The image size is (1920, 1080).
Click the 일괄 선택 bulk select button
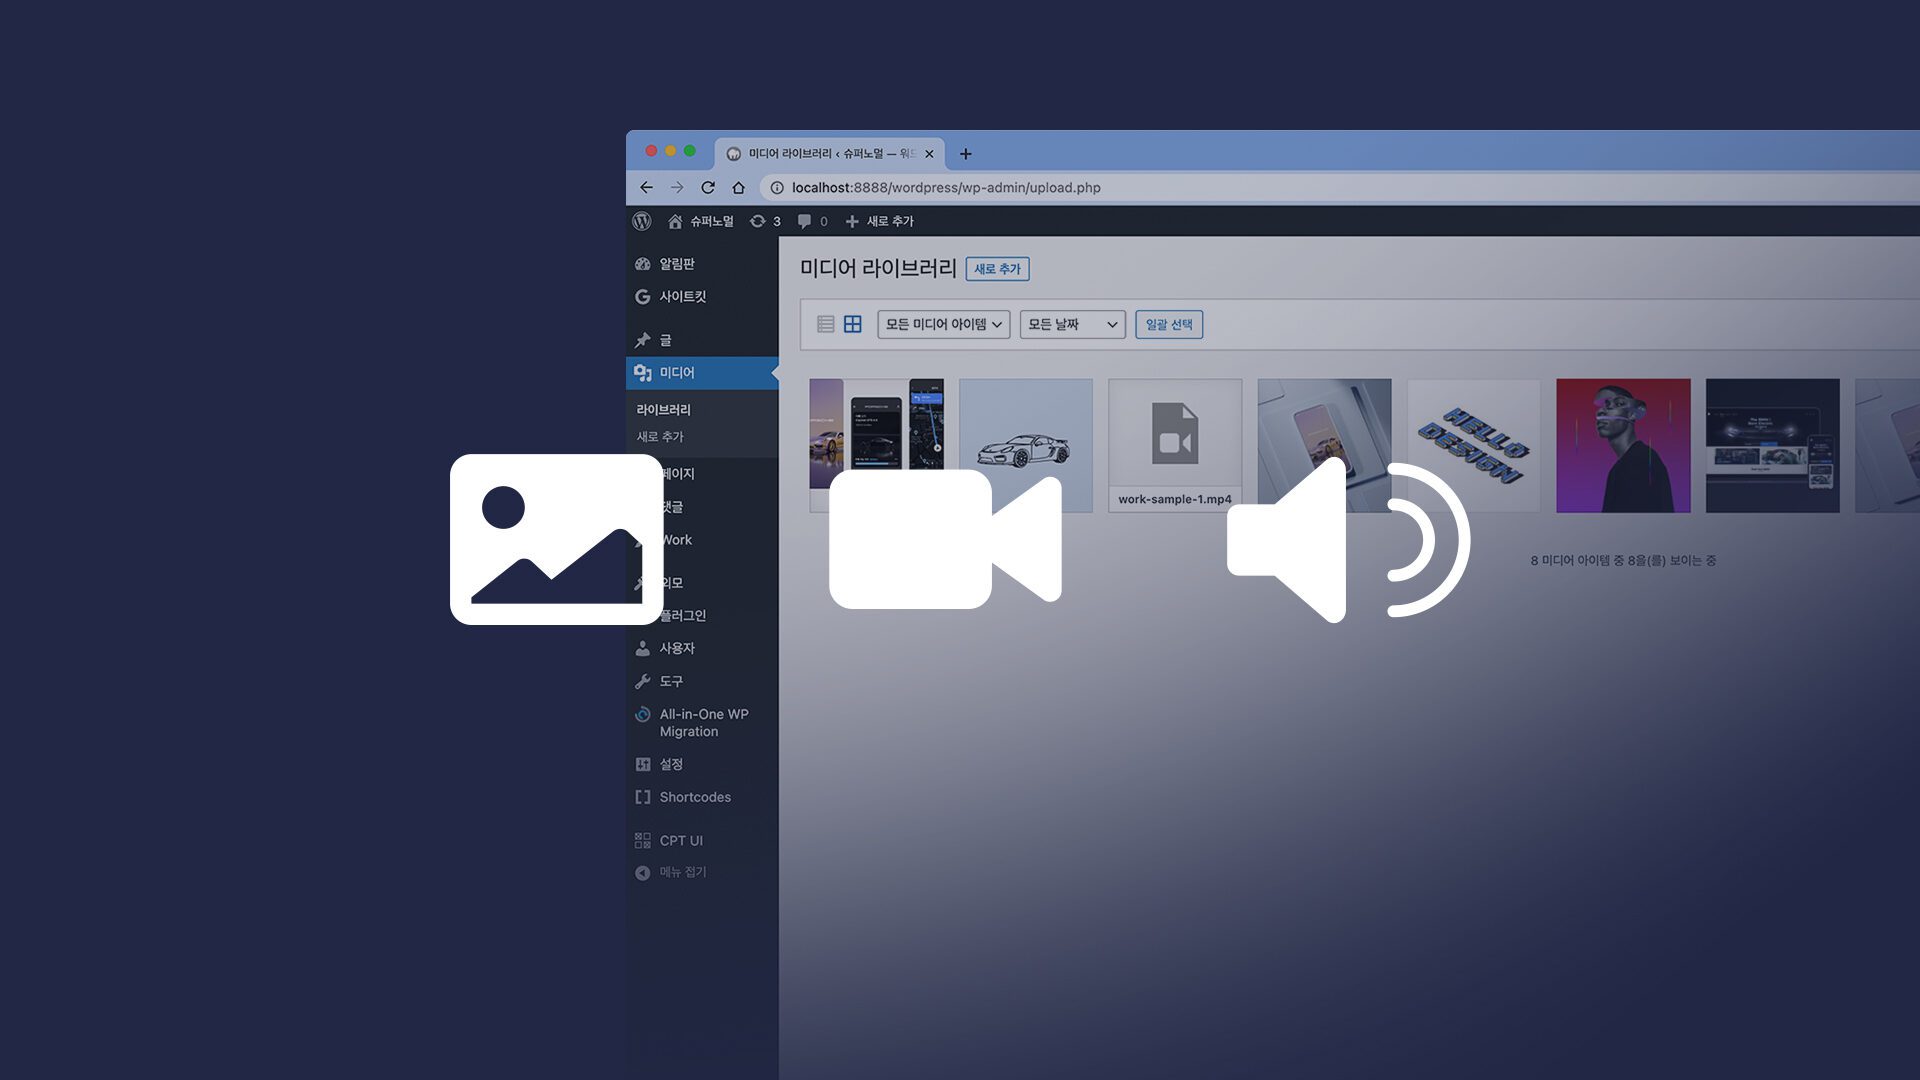1168,324
